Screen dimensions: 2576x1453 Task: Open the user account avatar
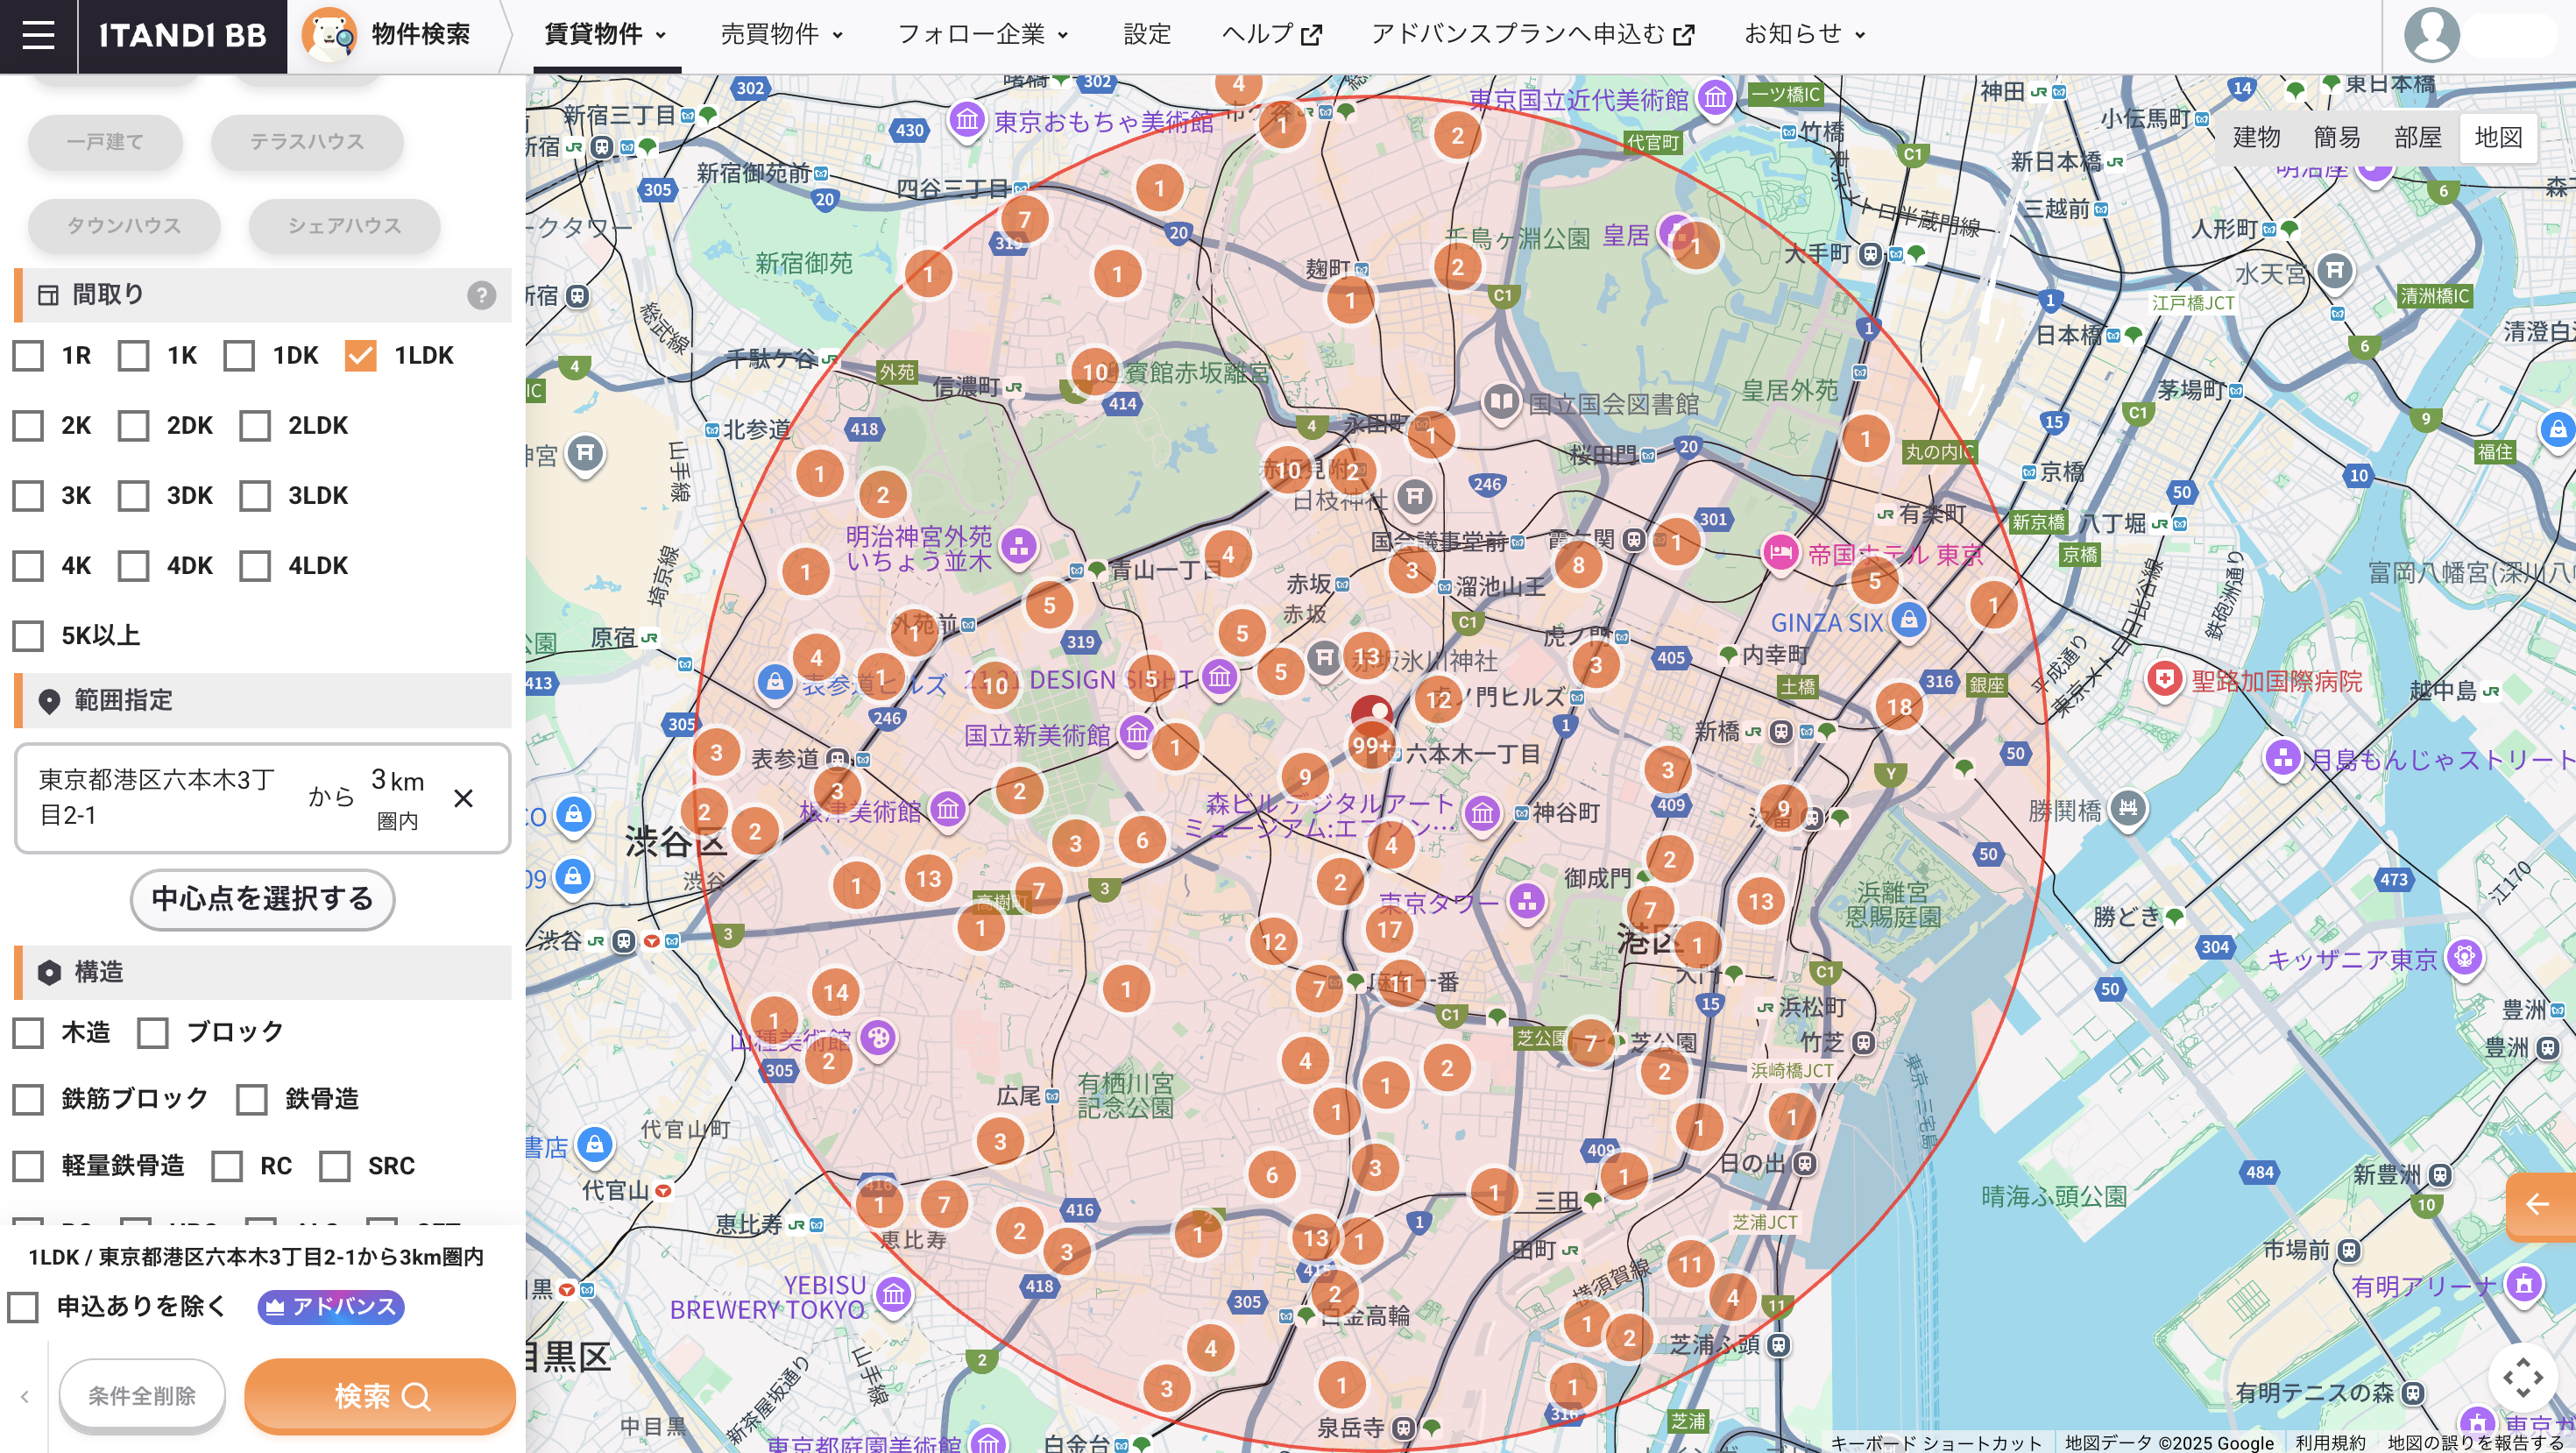2431,35
